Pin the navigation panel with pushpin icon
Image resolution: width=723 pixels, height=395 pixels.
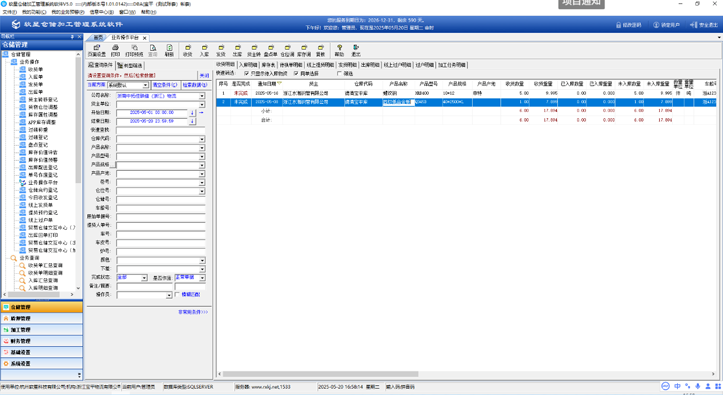click(x=72, y=36)
